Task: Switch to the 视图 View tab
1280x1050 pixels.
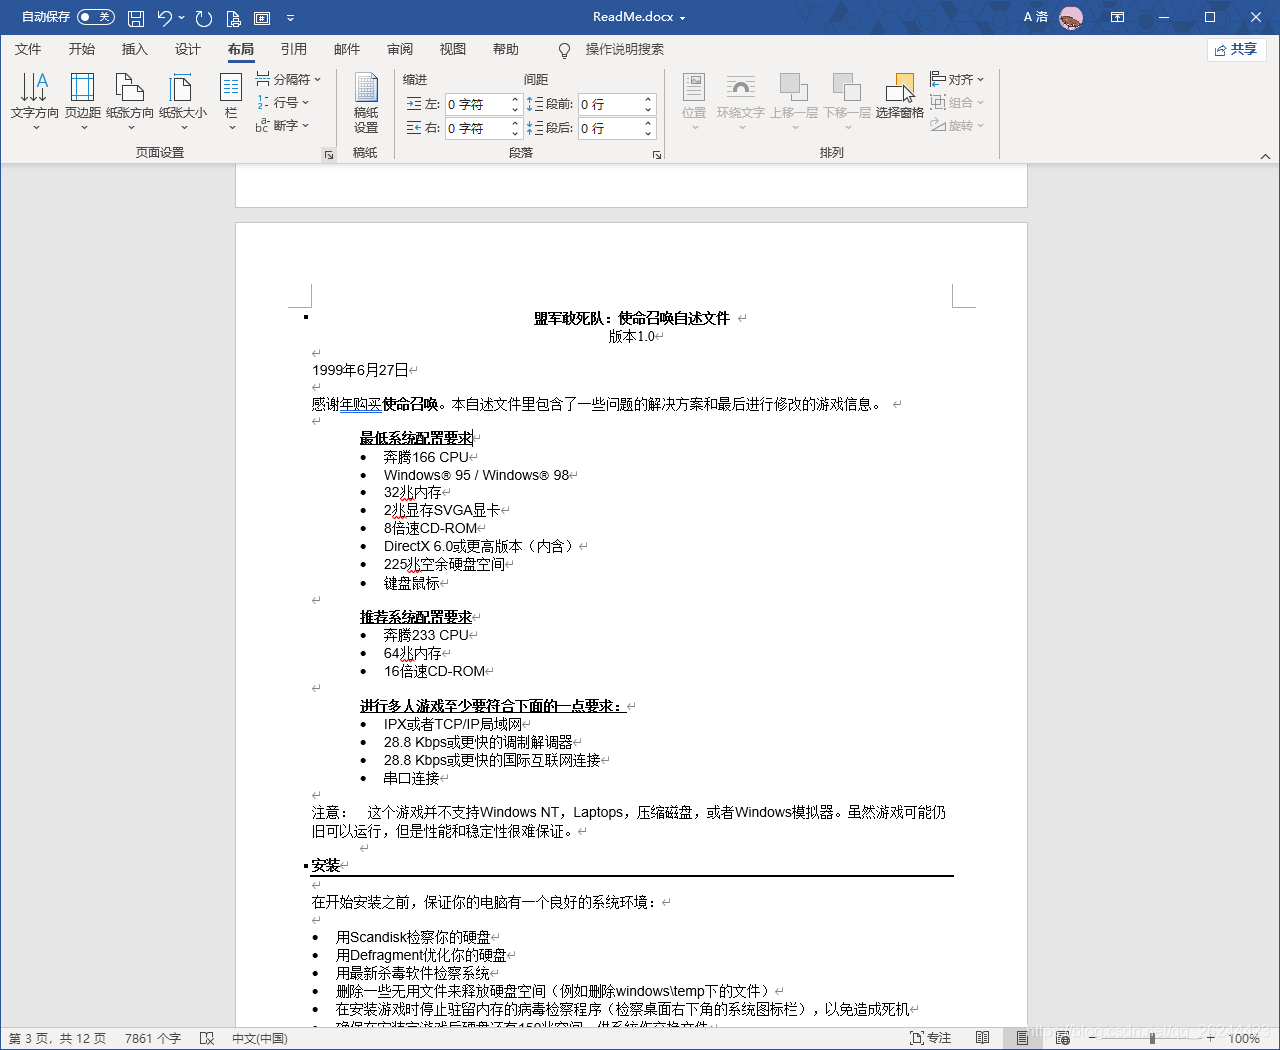Action: (x=452, y=49)
